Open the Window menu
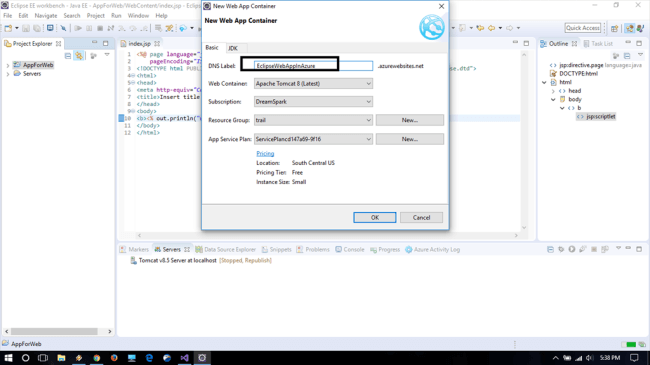650x365 pixels. point(138,15)
